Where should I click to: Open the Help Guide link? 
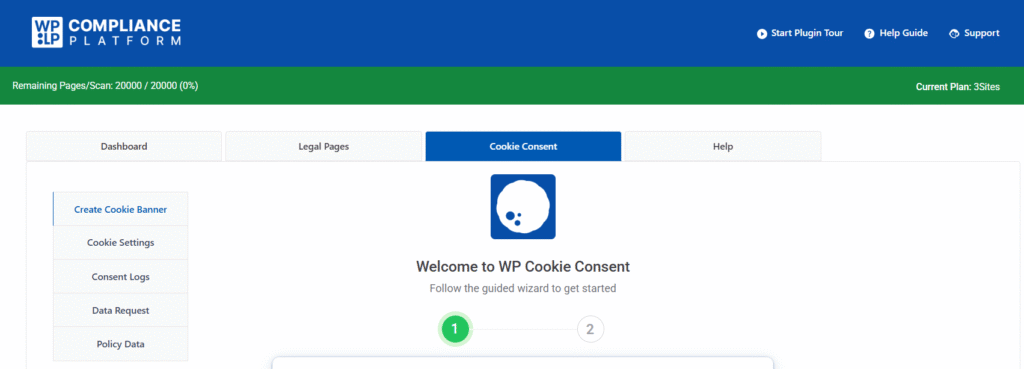896,33
